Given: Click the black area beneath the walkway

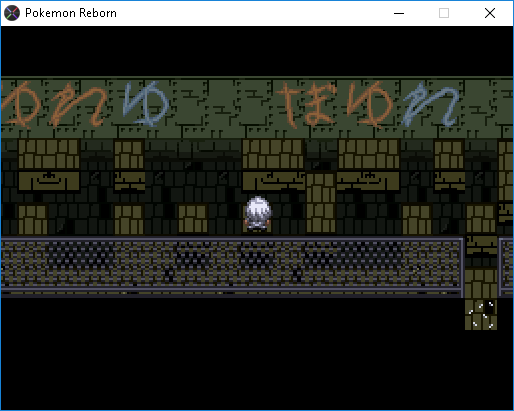Looking at the screenshot, I should point(230,353).
